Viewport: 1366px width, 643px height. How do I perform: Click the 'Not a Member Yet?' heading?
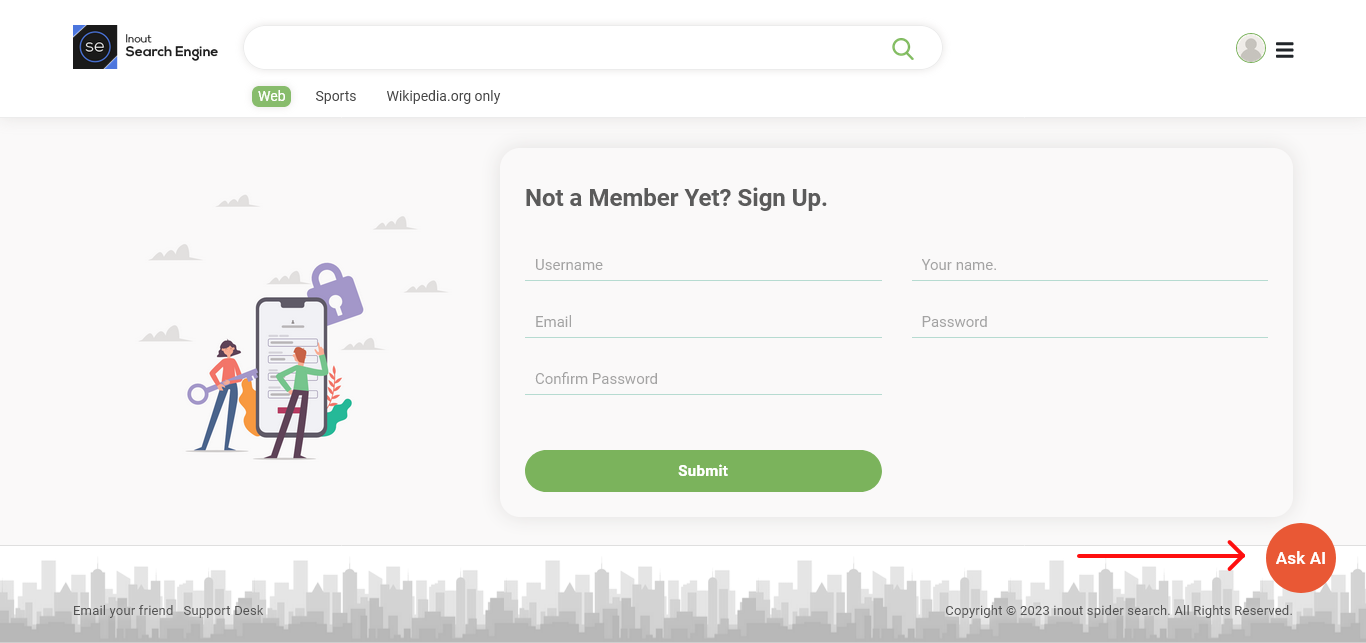[676, 198]
